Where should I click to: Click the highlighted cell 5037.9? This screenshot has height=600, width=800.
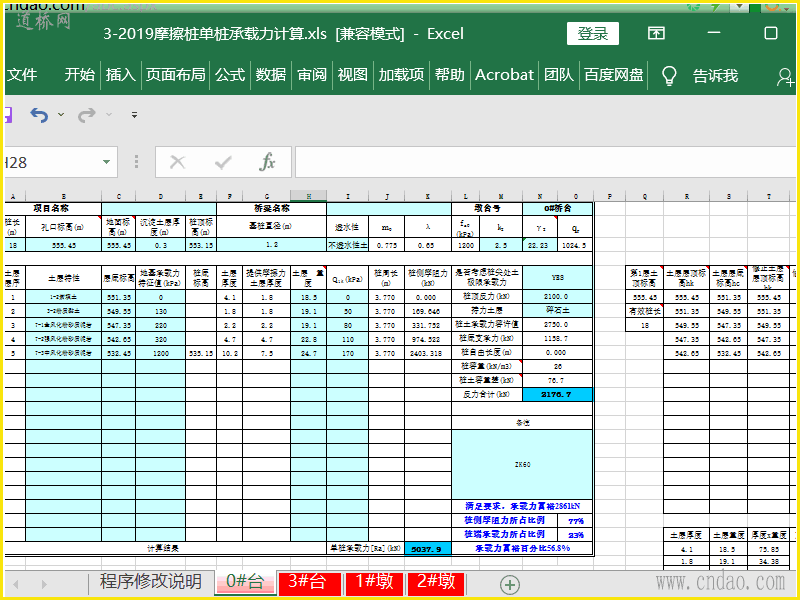(428, 549)
